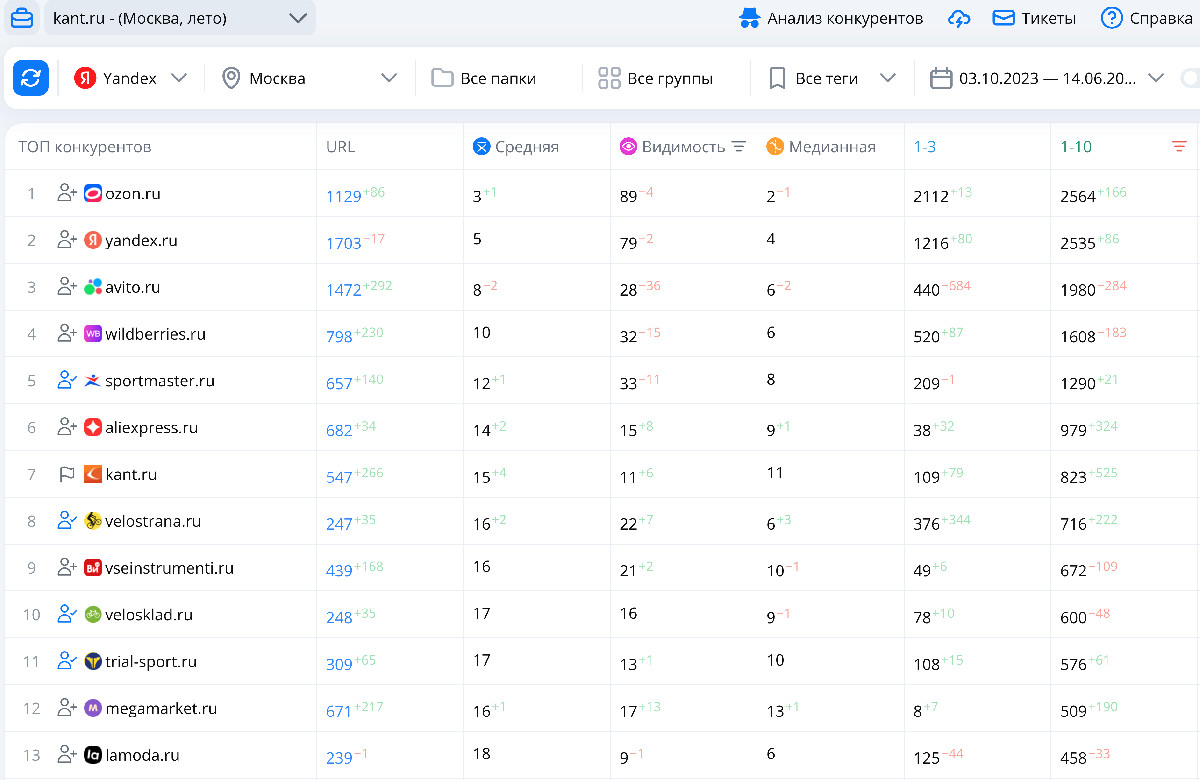Screen dimensions: 1200x780
Task: Click the 2112 value in ozon.ru row
Action: (x=931, y=196)
